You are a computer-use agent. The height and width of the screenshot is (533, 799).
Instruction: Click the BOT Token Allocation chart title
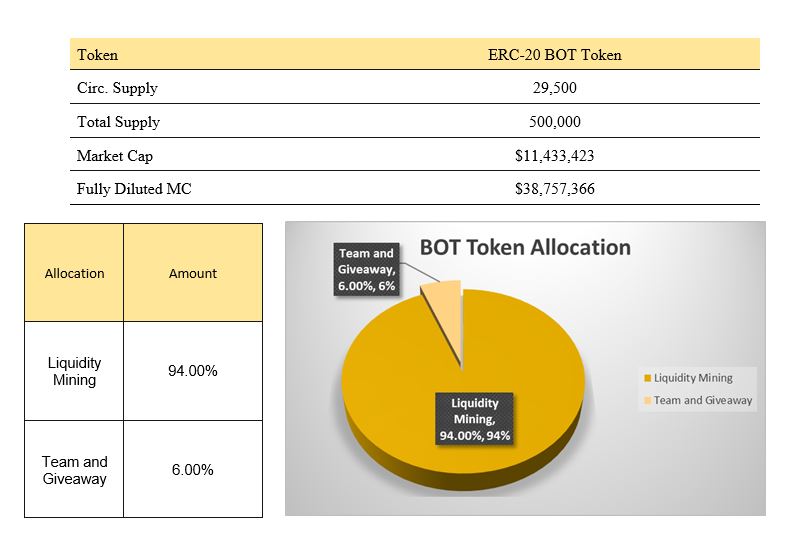click(x=525, y=247)
